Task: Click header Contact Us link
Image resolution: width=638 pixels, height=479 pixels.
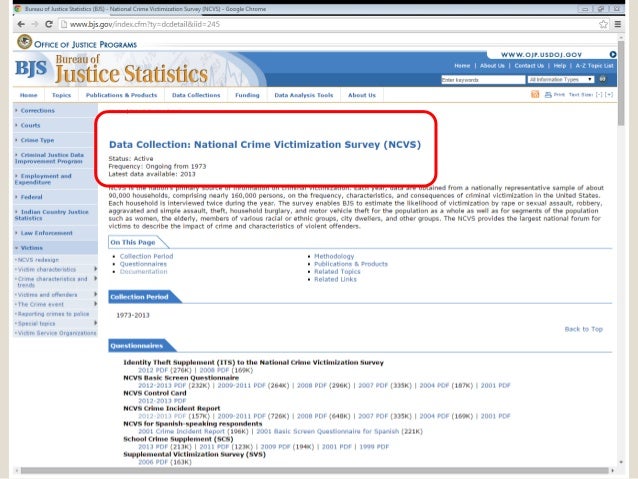Action: click(529, 66)
